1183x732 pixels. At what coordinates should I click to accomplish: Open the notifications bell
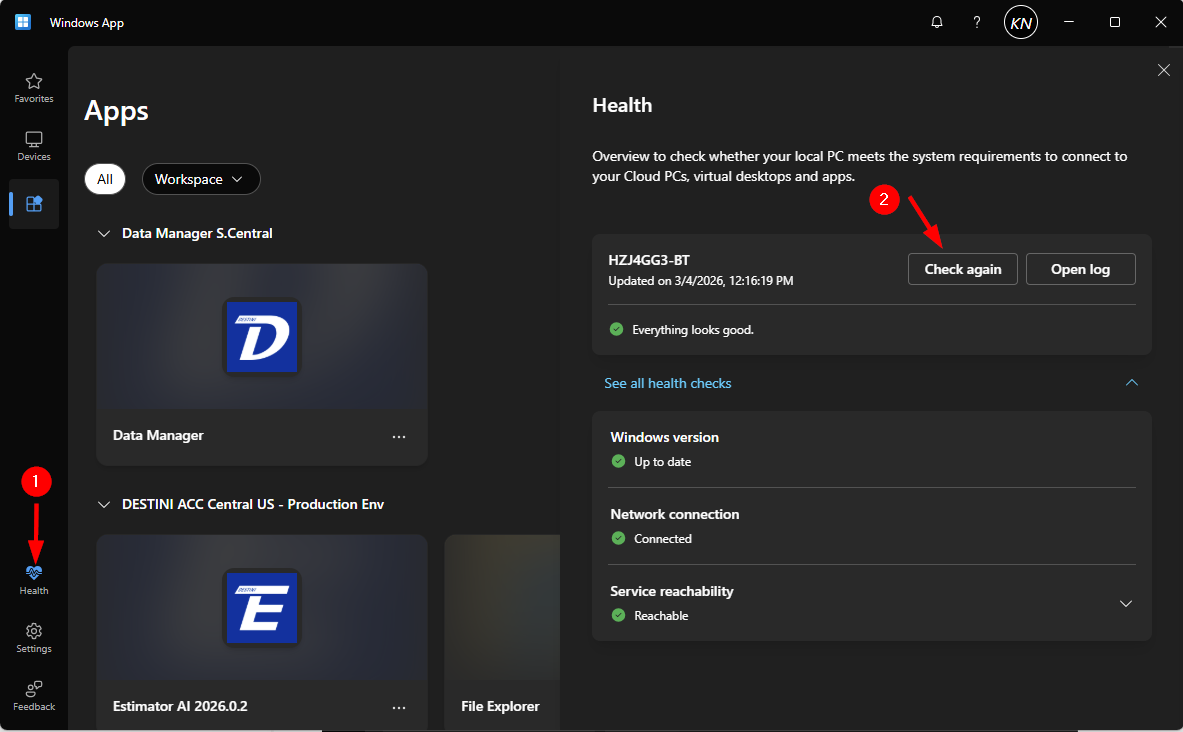tap(937, 22)
